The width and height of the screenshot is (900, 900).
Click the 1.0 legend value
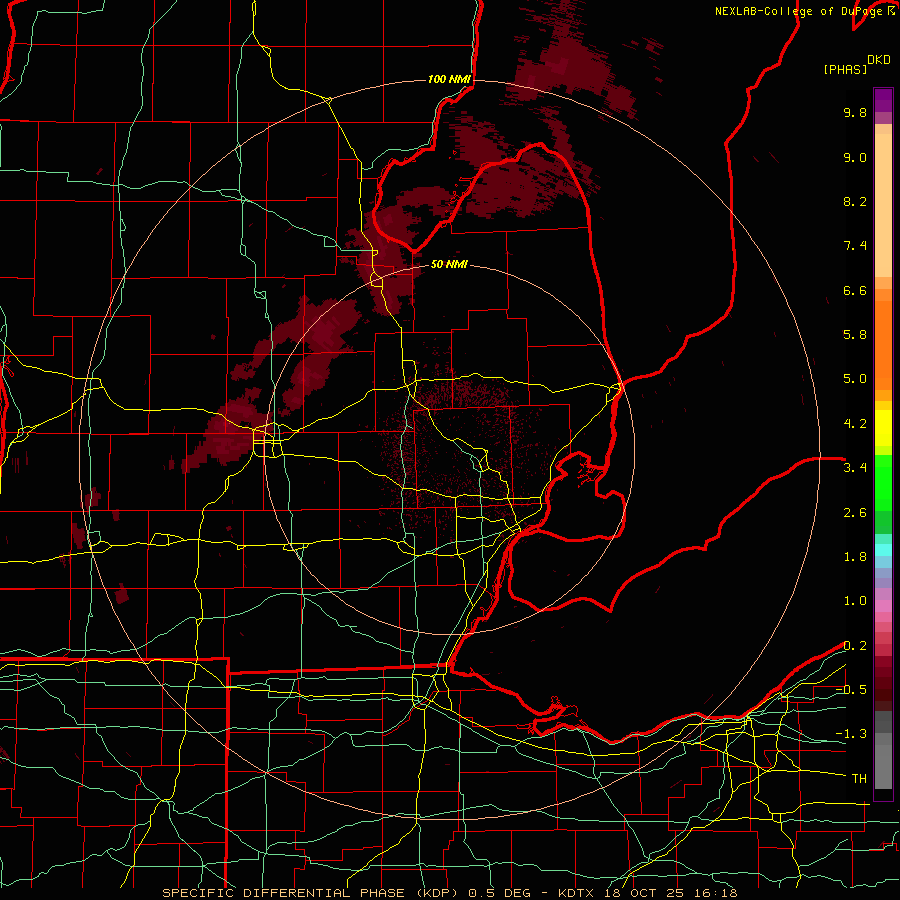(855, 601)
